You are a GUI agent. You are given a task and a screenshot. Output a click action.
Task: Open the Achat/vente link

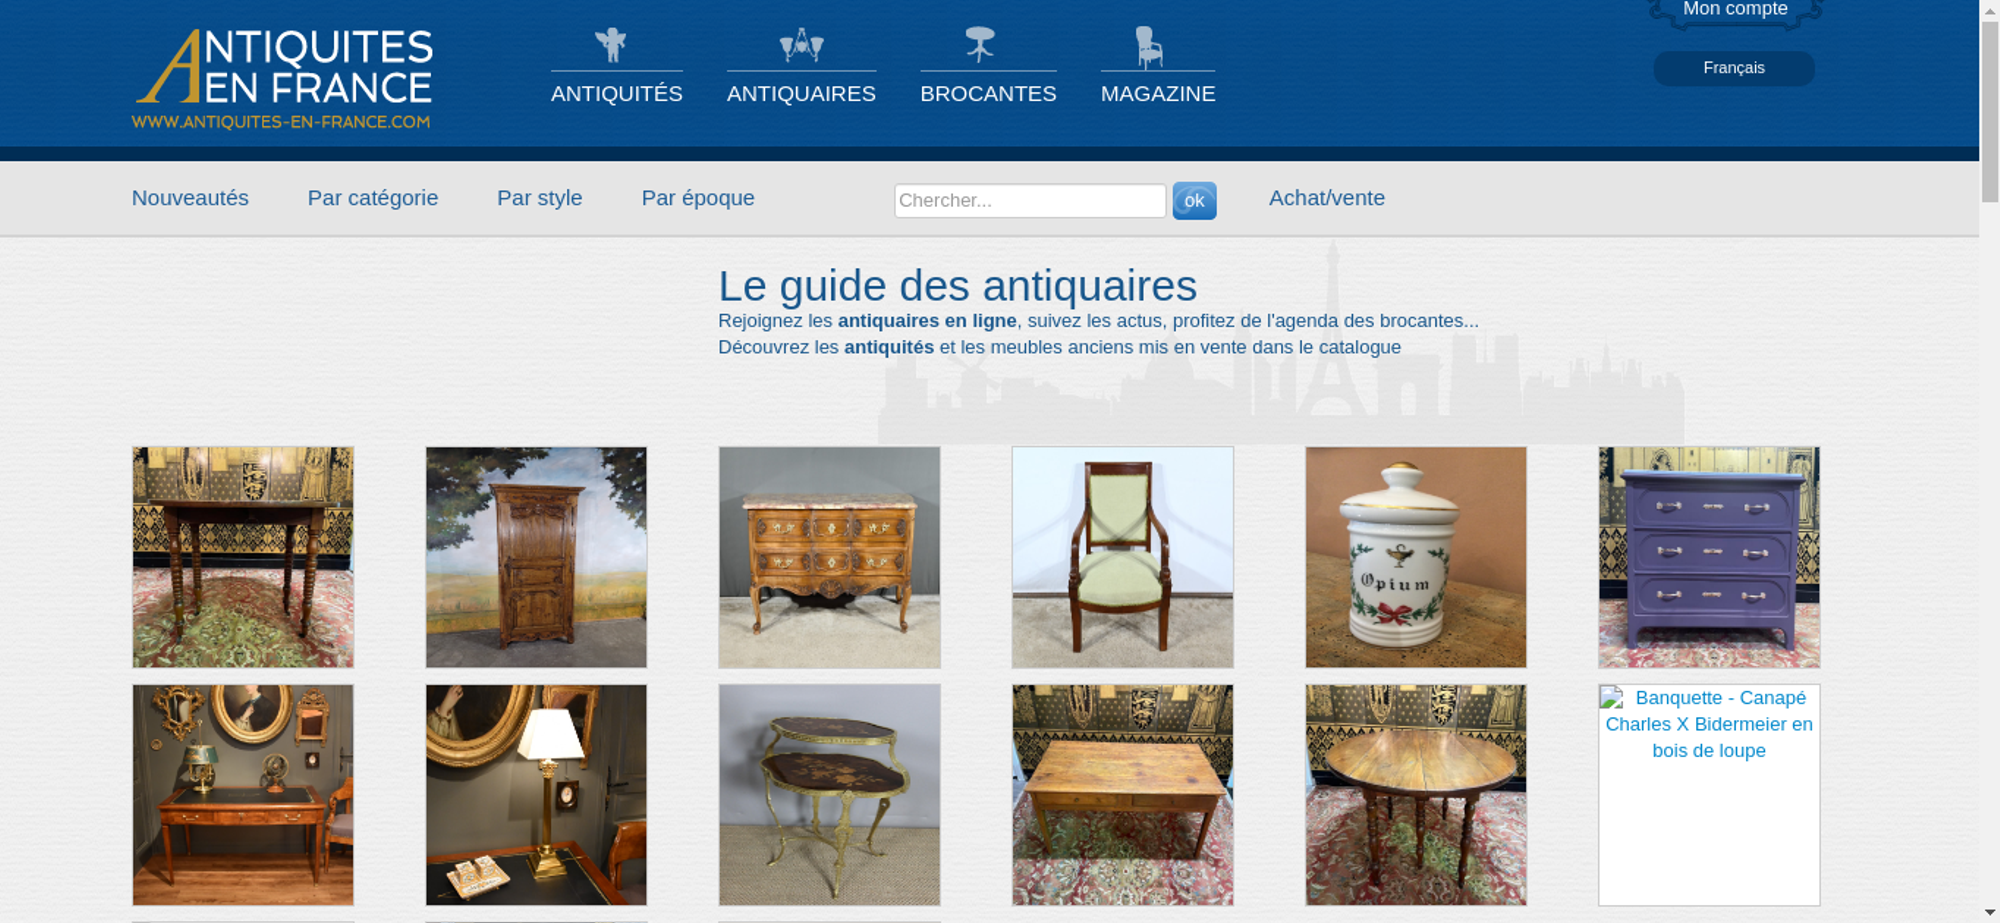tap(1327, 198)
